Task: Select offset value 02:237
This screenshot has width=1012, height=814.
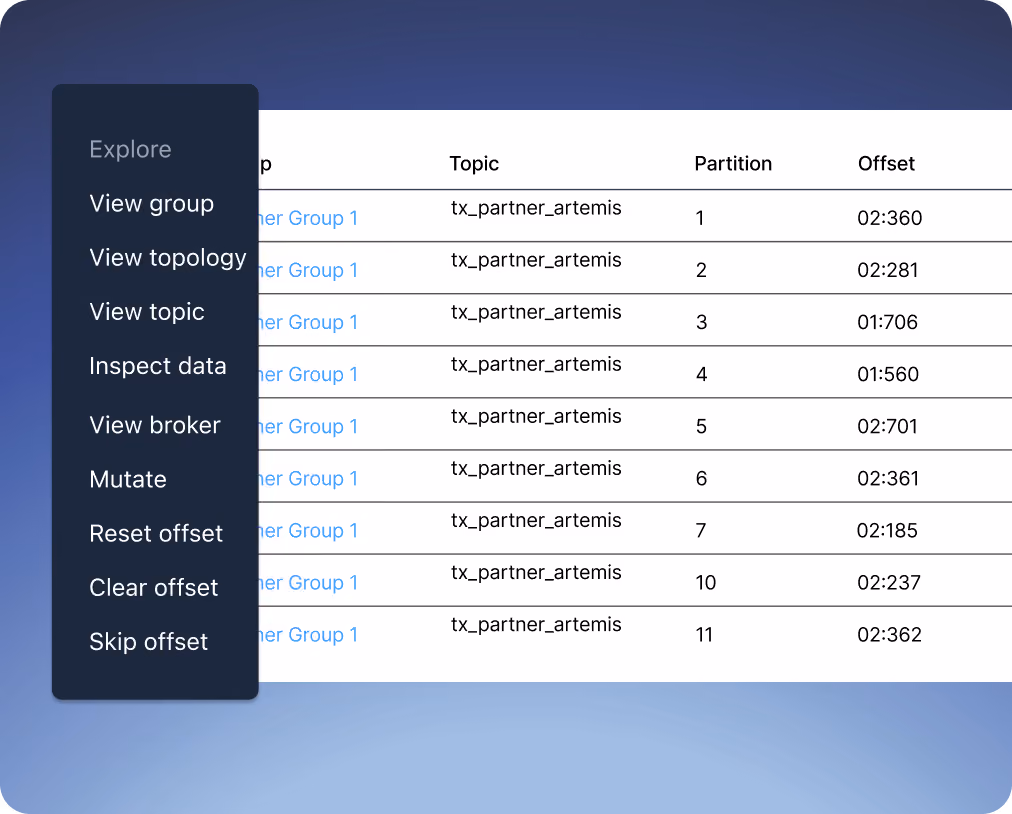Action: (889, 583)
